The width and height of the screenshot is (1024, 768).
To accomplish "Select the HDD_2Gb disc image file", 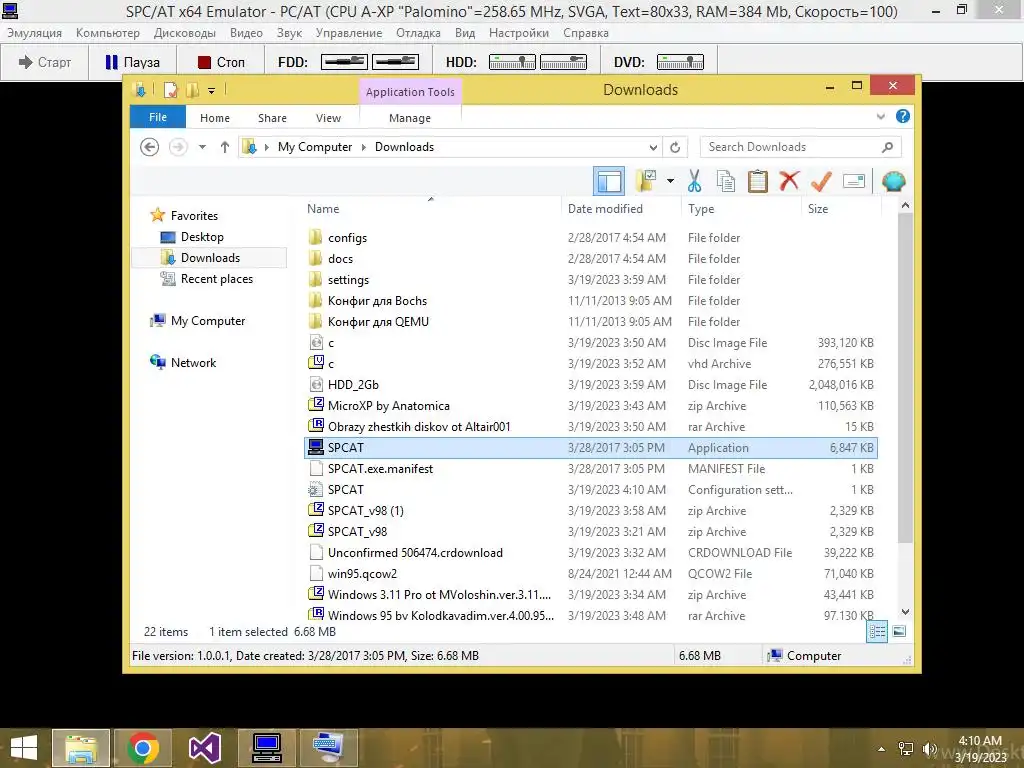I will coord(591,385).
